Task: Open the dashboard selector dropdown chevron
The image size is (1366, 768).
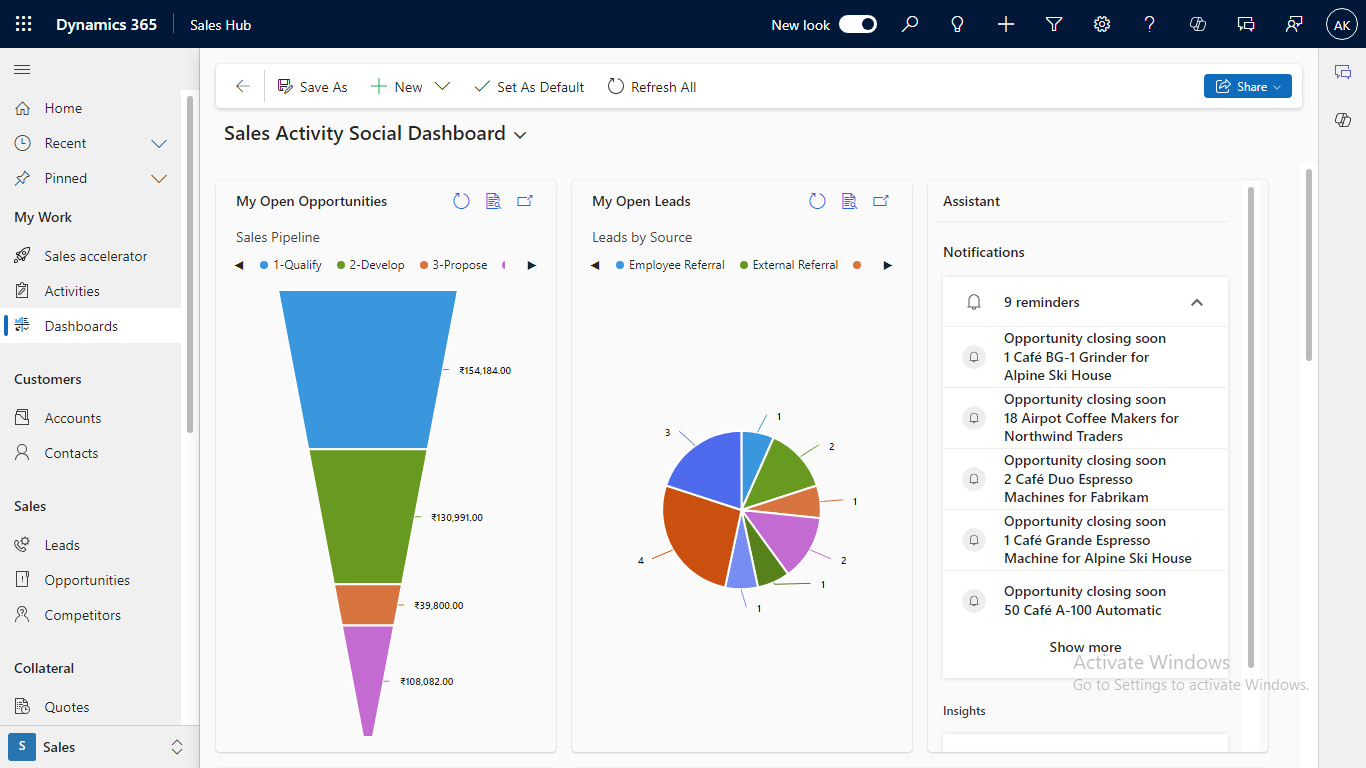Action: pos(520,135)
